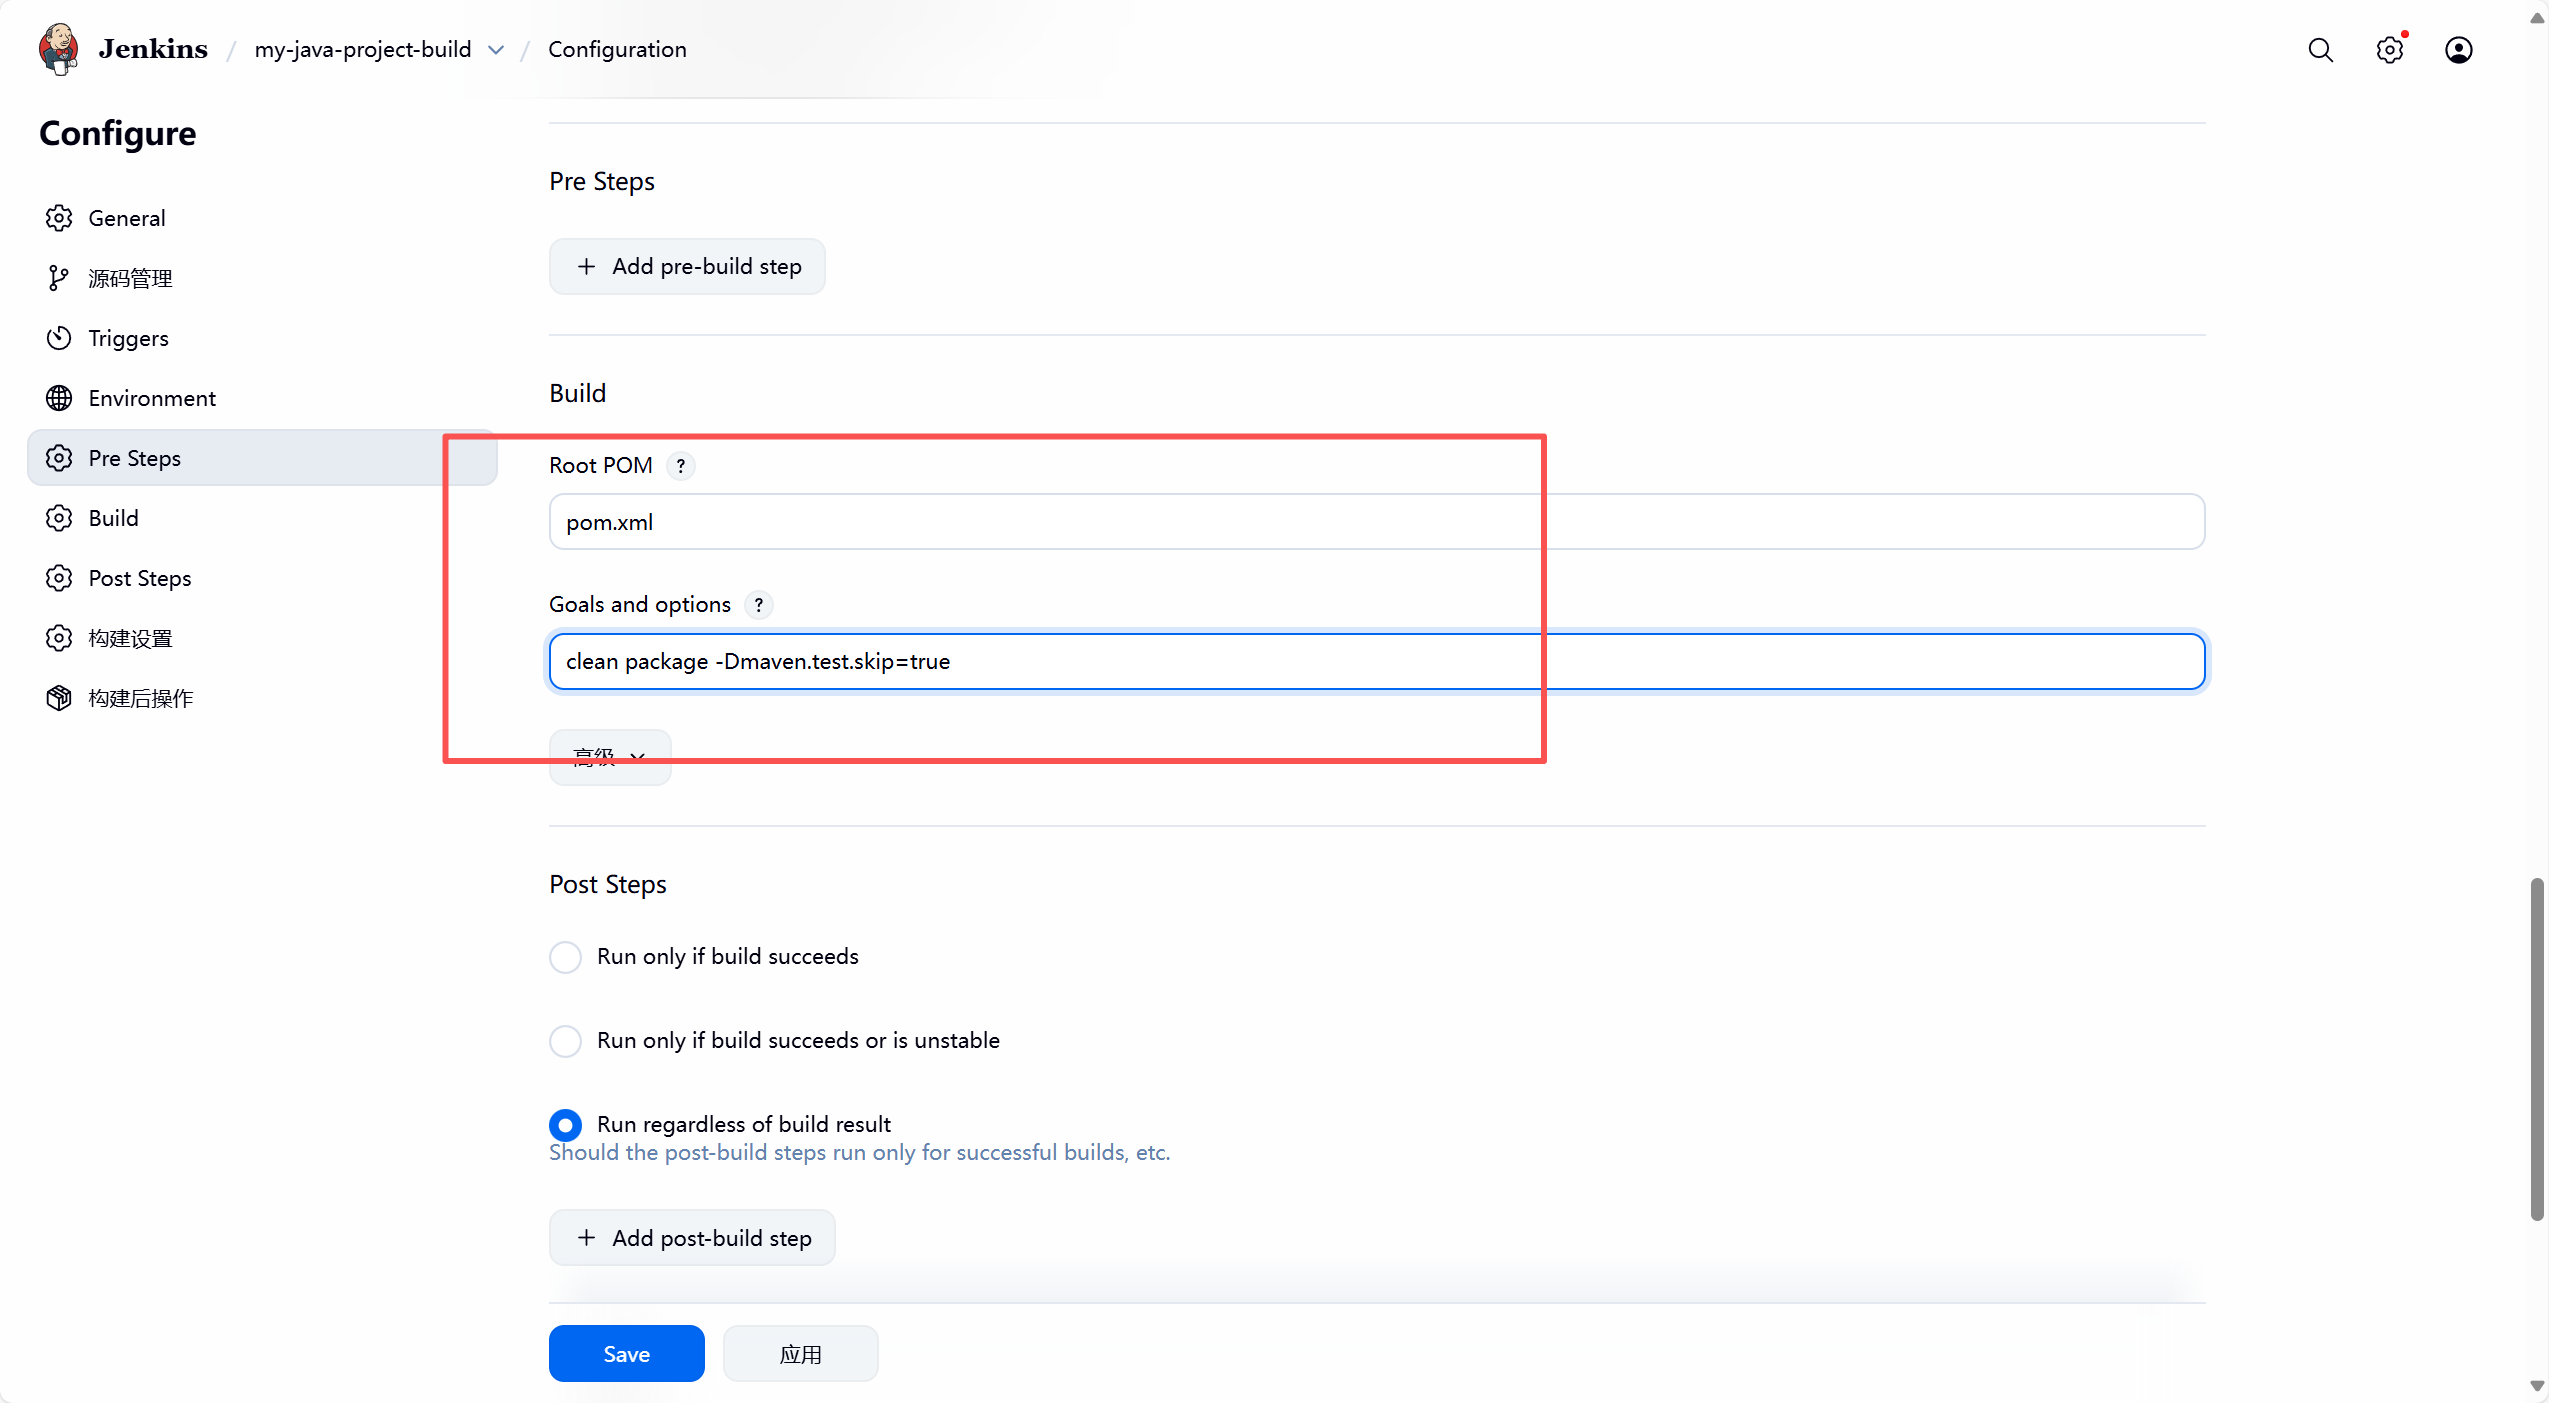Select Run only if build succeeds
This screenshot has width=2549, height=1403.
pyautogui.click(x=566, y=957)
